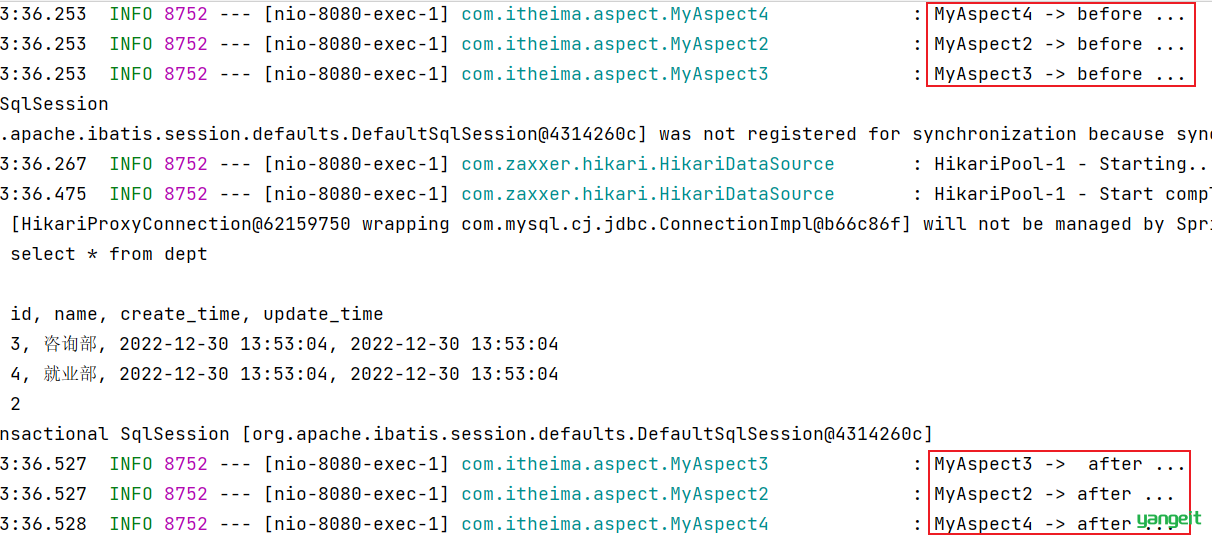This screenshot has width=1212, height=538.
Task: Click the 'MyAspect4 -> before ...' message
Action: point(1060,14)
